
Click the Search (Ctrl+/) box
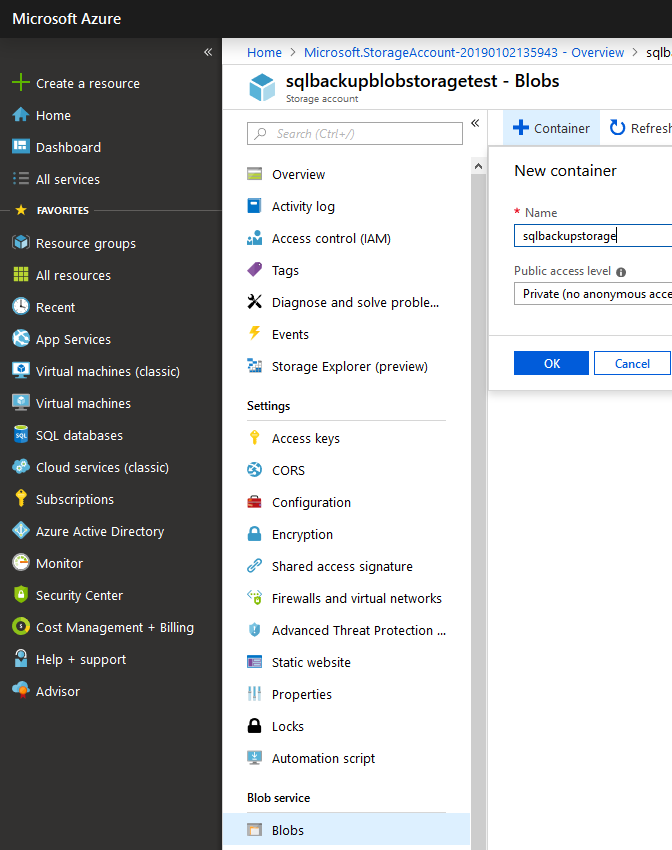click(x=355, y=133)
